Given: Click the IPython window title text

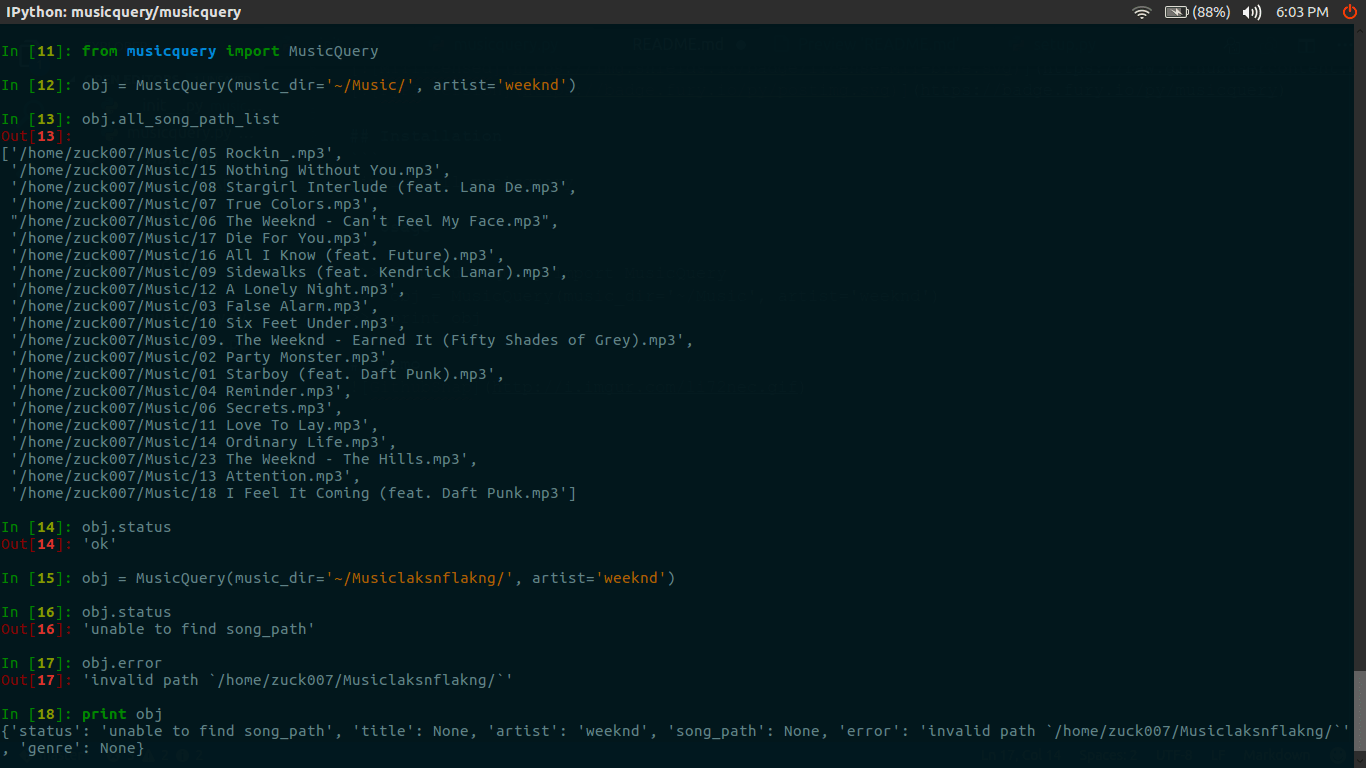Looking at the screenshot, I should (124, 12).
